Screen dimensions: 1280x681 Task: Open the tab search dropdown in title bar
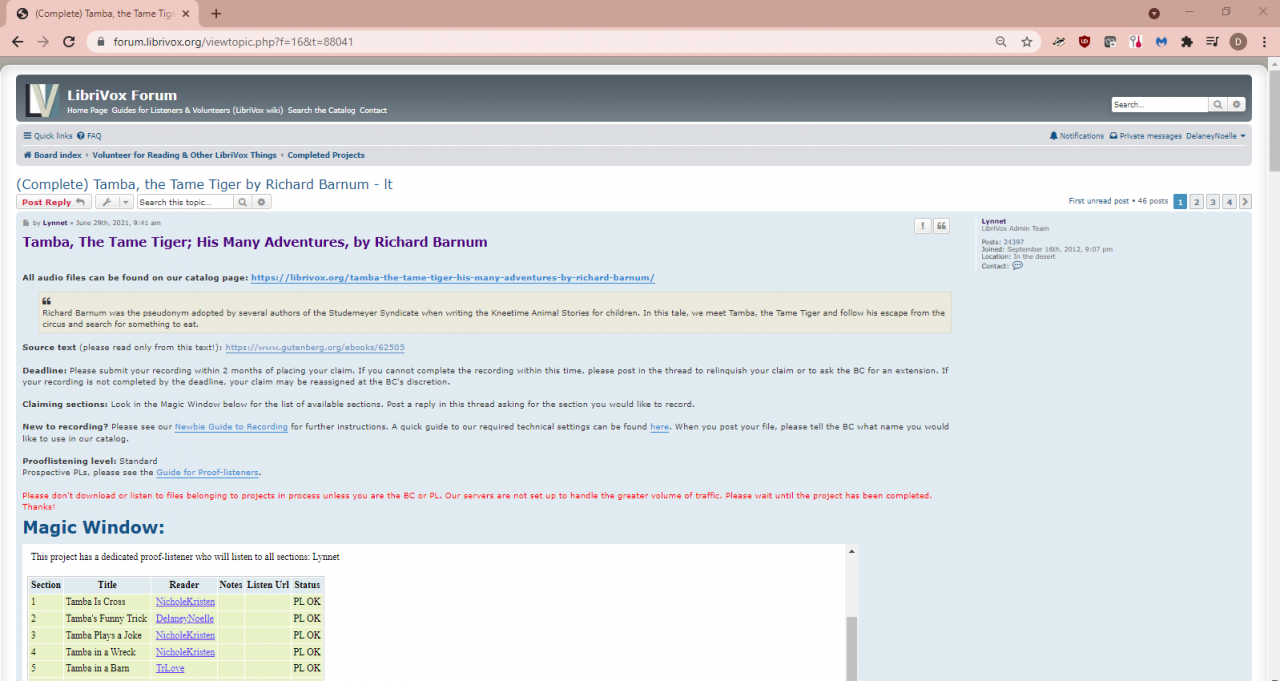click(x=1154, y=14)
